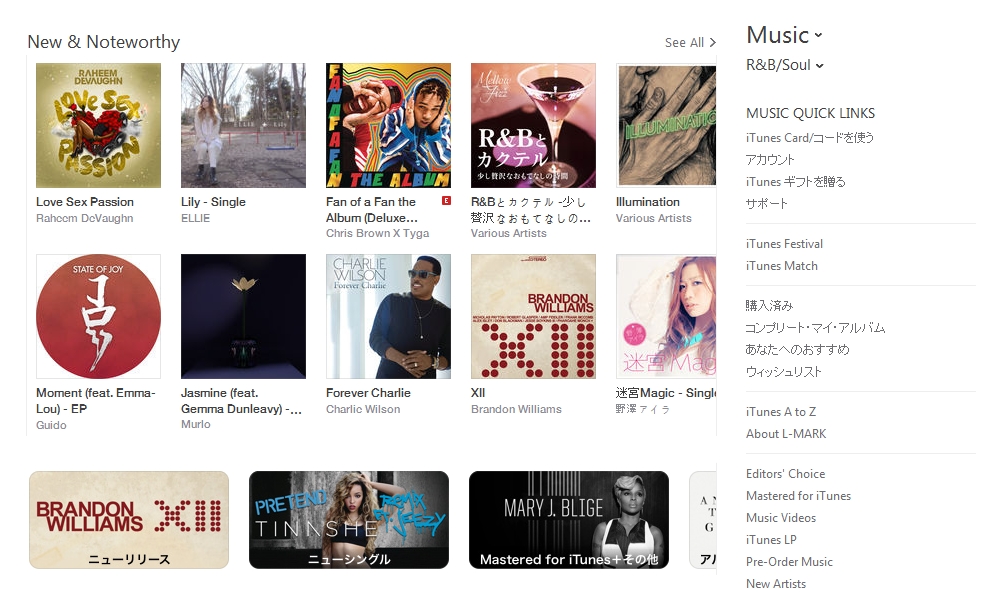998x595 pixels.
Task: Open the Forever Charlie album artwork
Action: pyautogui.click(x=388, y=316)
